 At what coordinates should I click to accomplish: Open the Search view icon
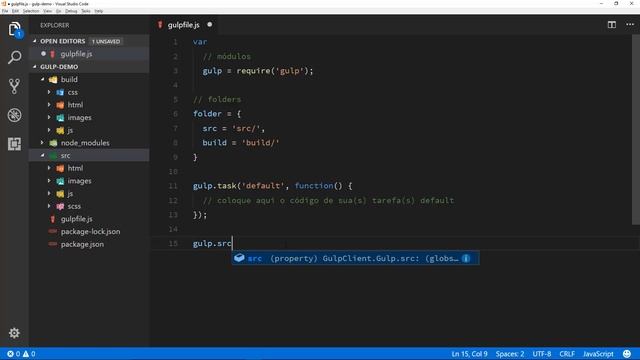tap(14, 58)
